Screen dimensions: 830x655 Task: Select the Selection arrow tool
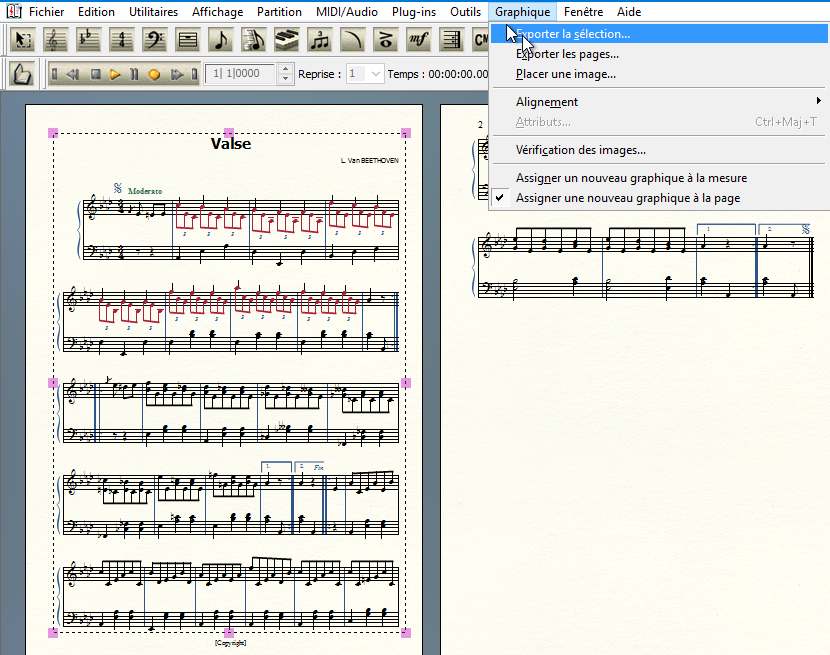pyautogui.click(x=24, y=41)
